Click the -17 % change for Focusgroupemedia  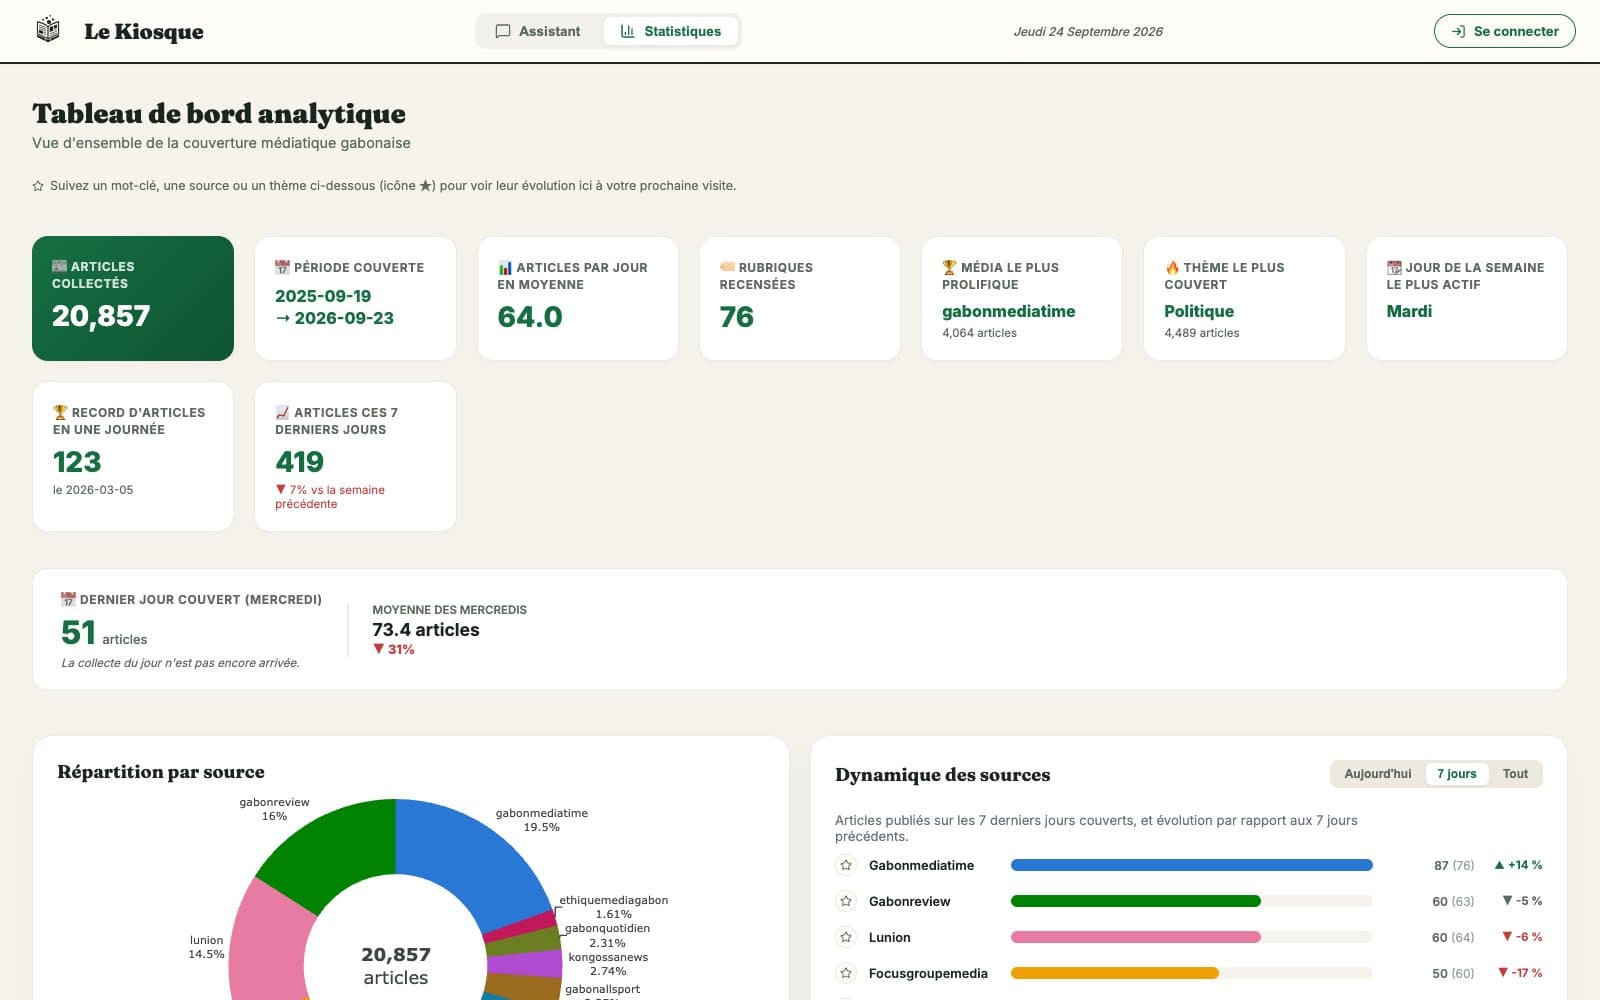1520,973
